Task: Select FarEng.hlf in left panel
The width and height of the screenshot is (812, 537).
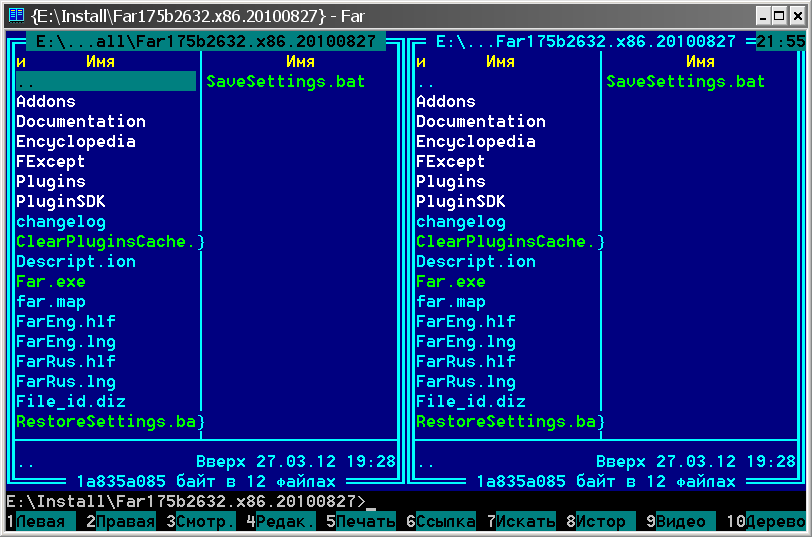Action: pyautogui.click(x=66, y=322)
